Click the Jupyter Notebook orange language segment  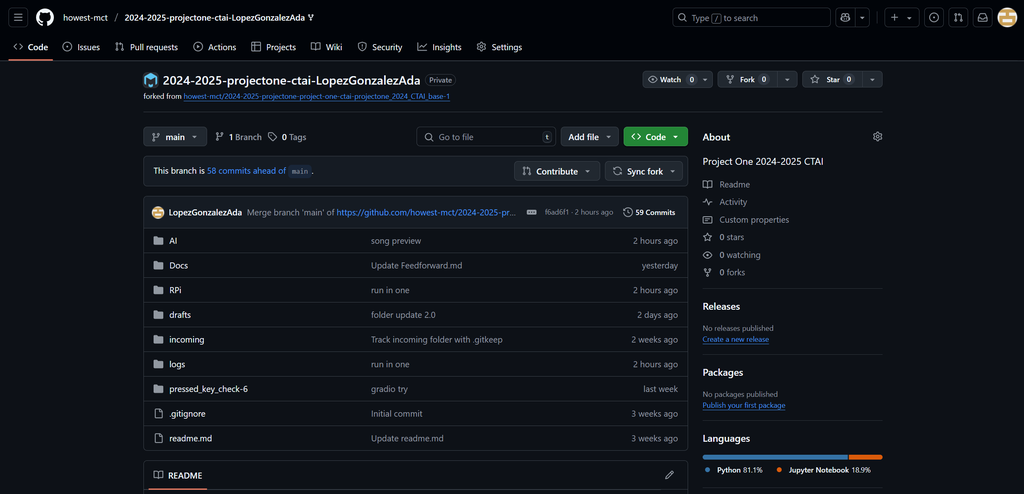pos(865,457)
